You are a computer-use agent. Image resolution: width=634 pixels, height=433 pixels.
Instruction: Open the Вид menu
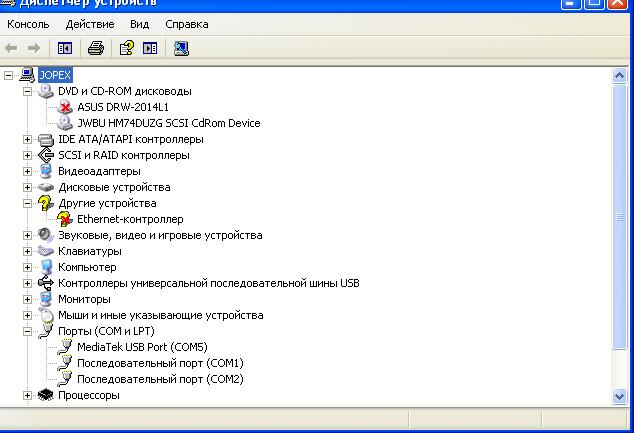pyautogui.click(x=139, y=23)
